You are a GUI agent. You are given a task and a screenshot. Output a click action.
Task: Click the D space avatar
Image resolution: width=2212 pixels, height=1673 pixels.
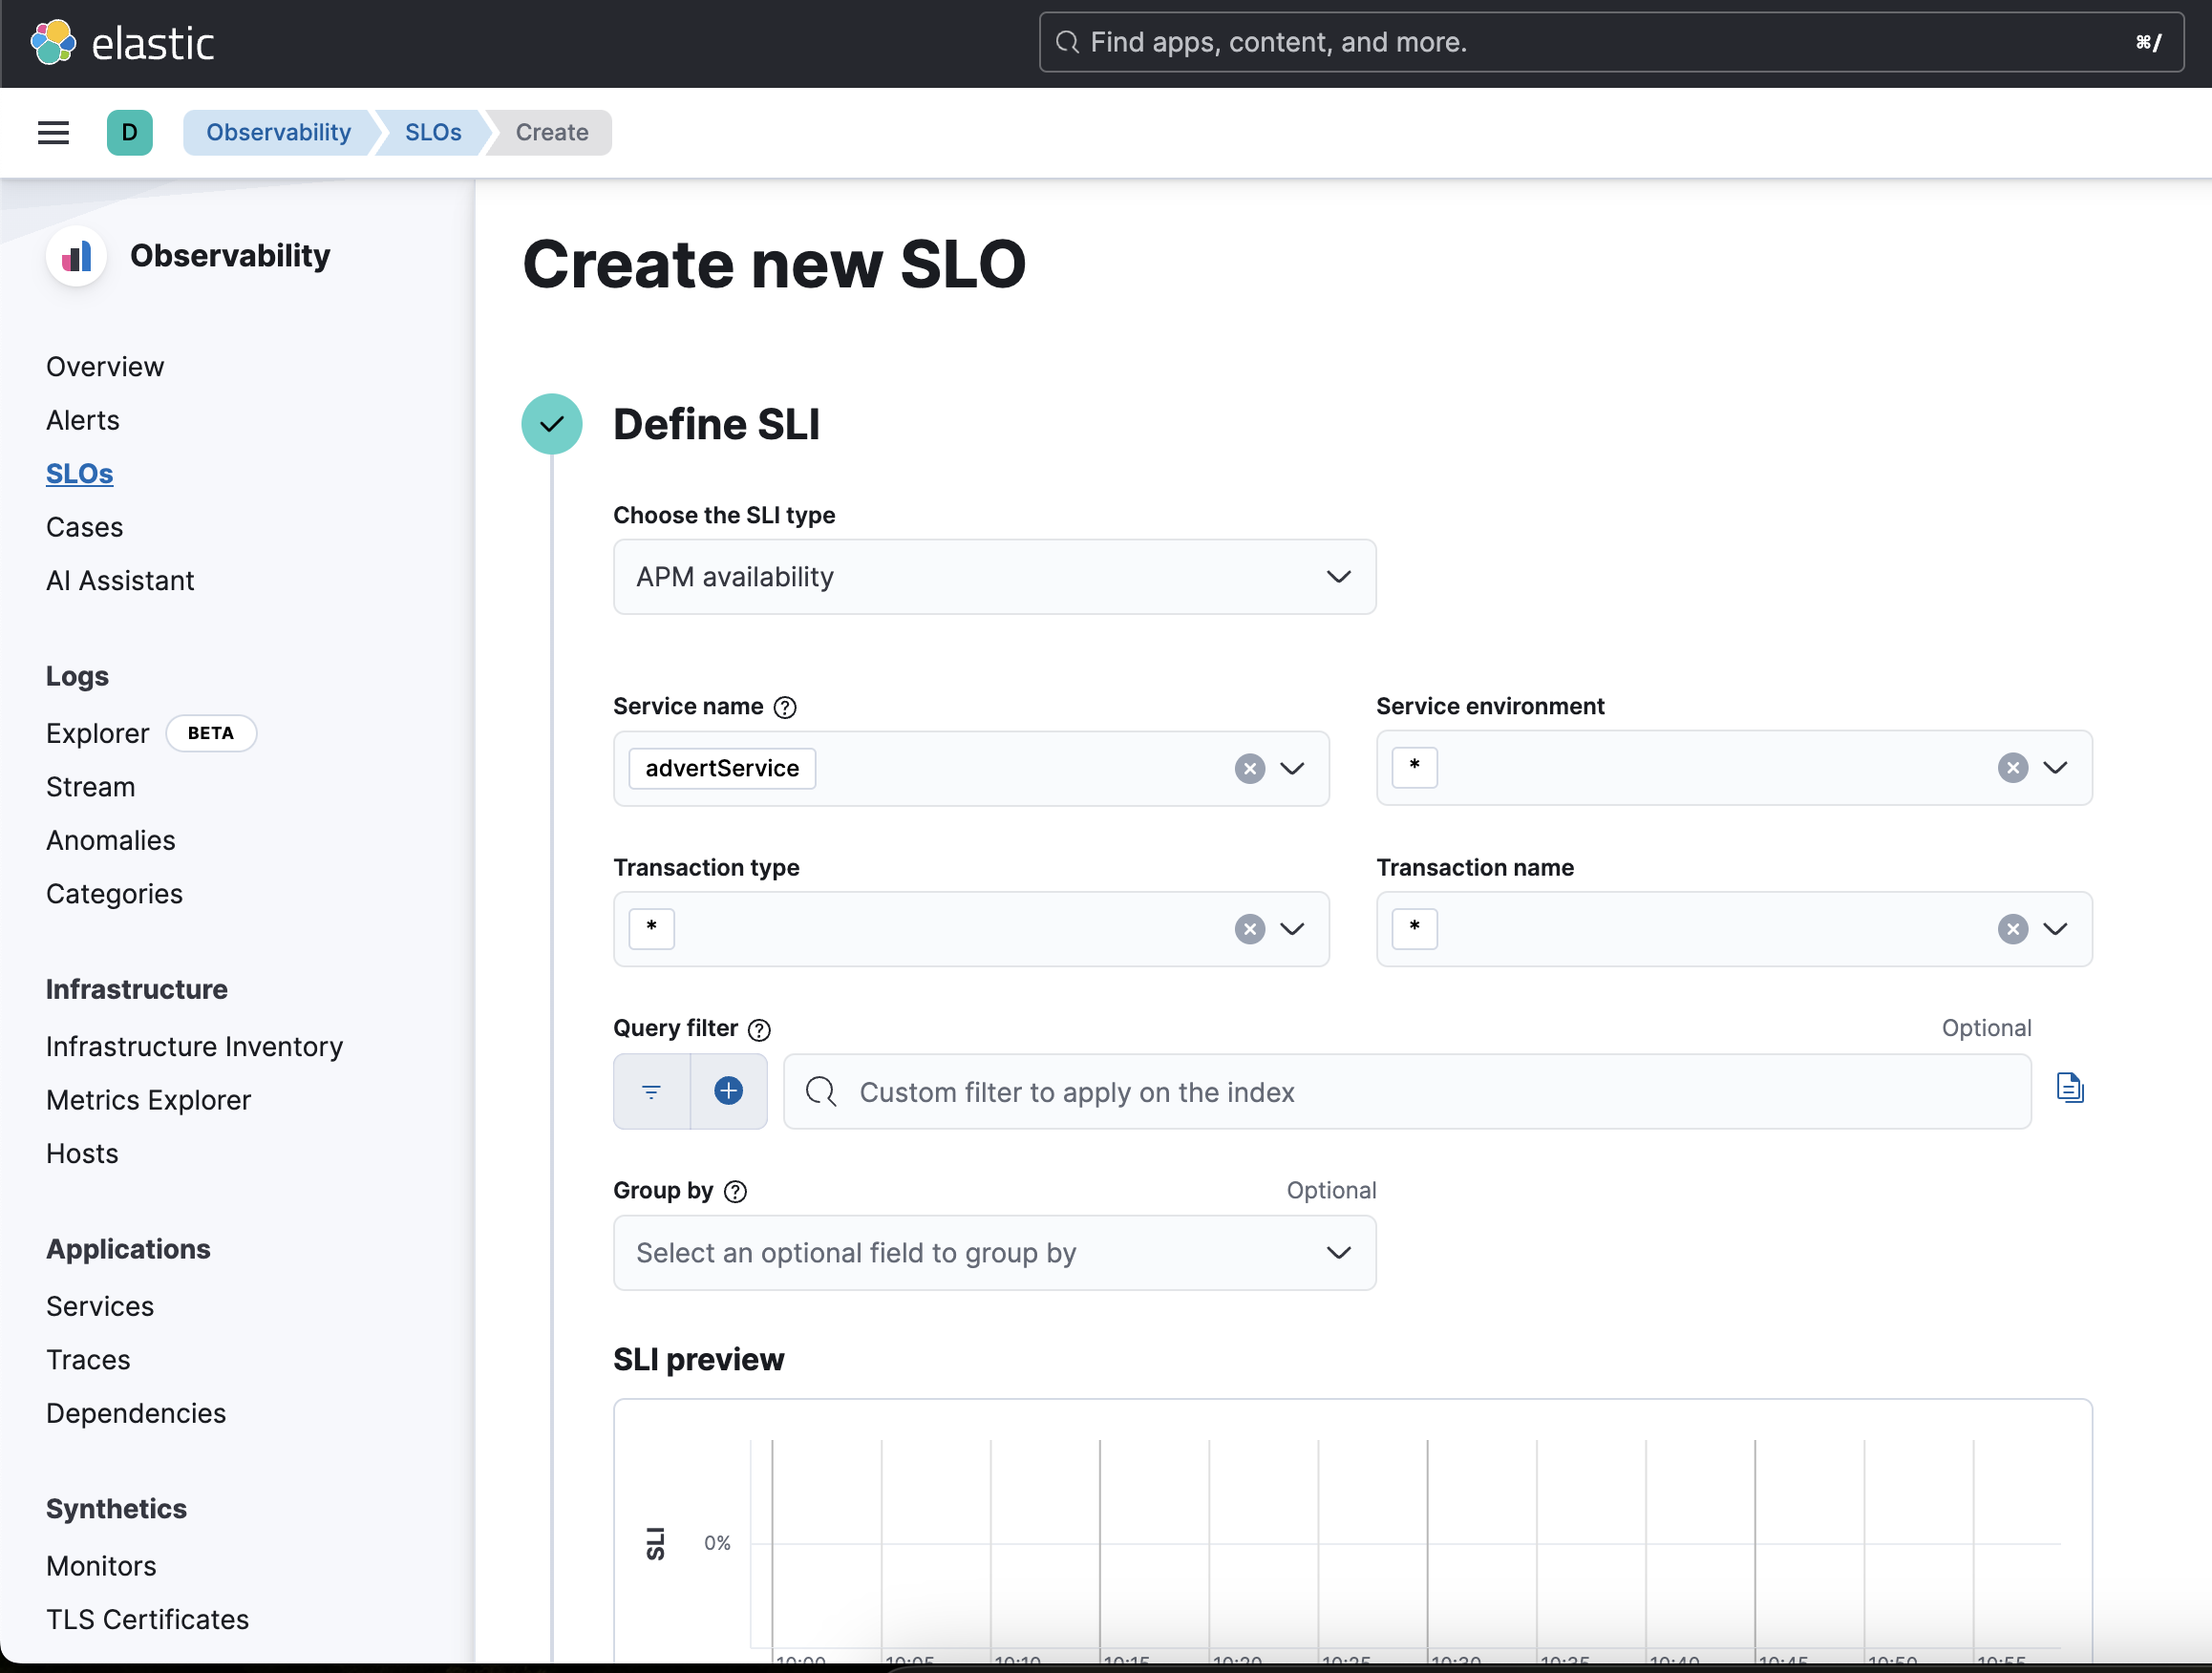130,132
